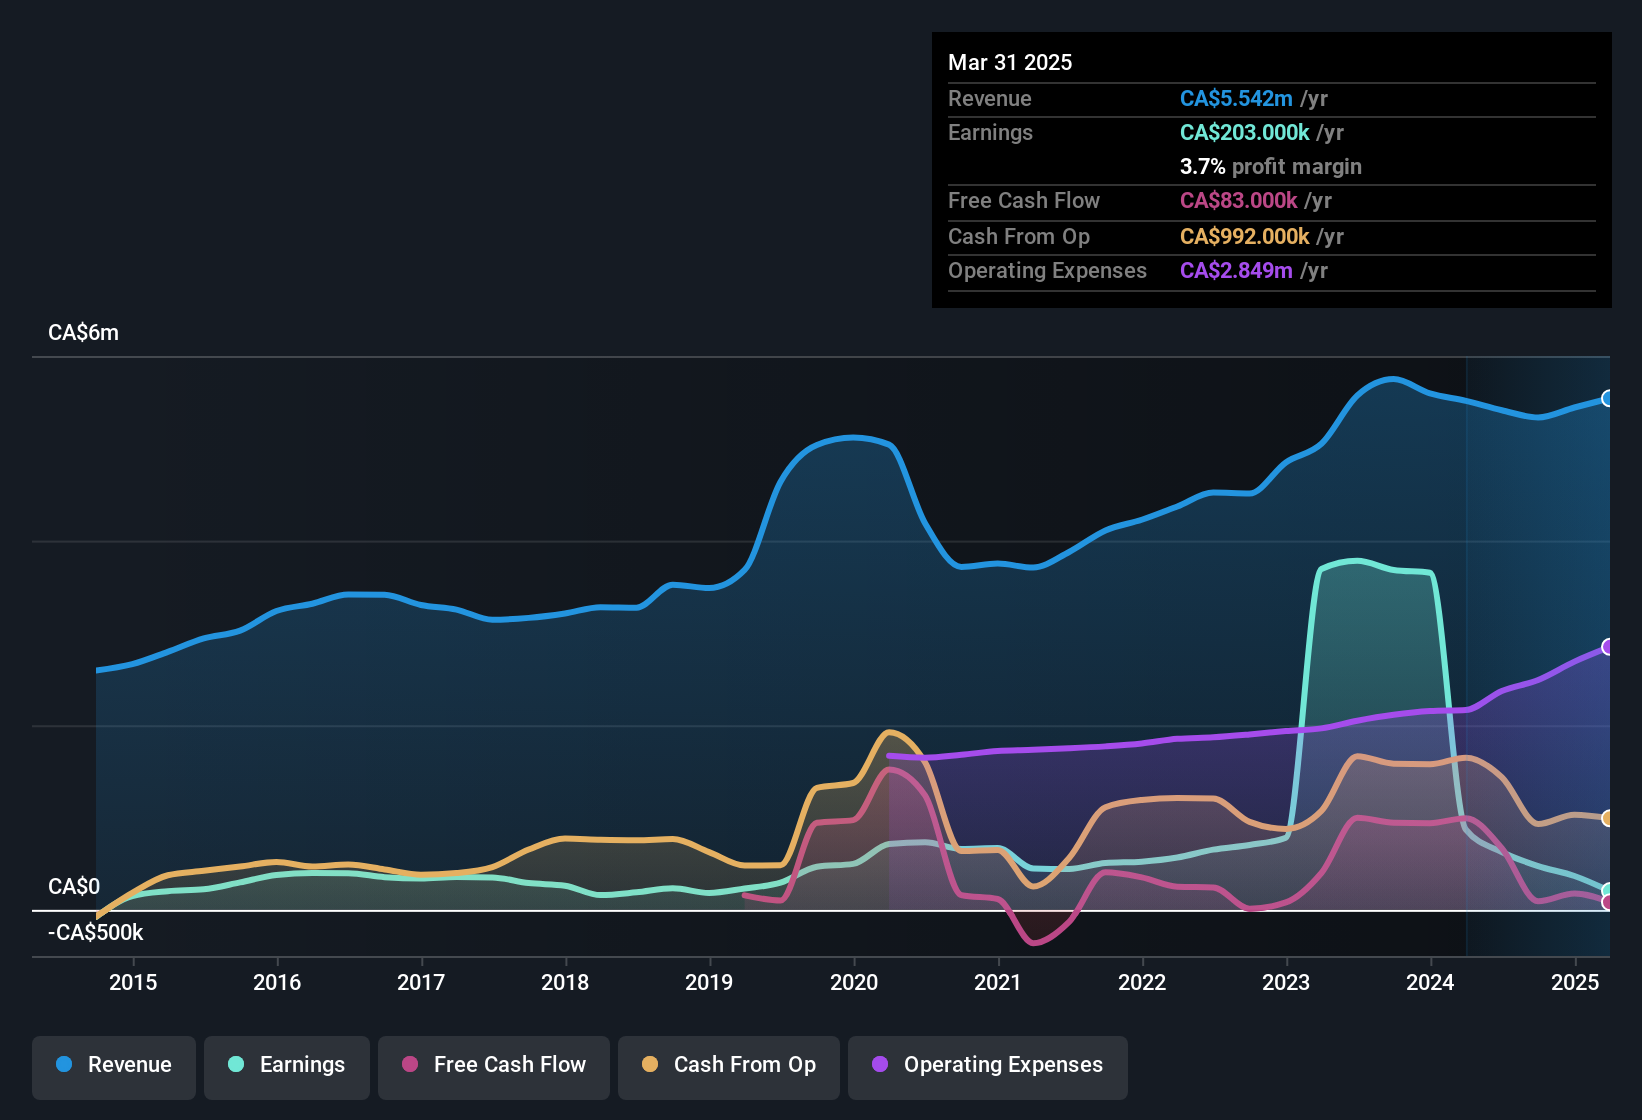1642x1120 pixels.
Task: Click the blue Revenue endpoint marker
Action: [x=1607, y=398]
